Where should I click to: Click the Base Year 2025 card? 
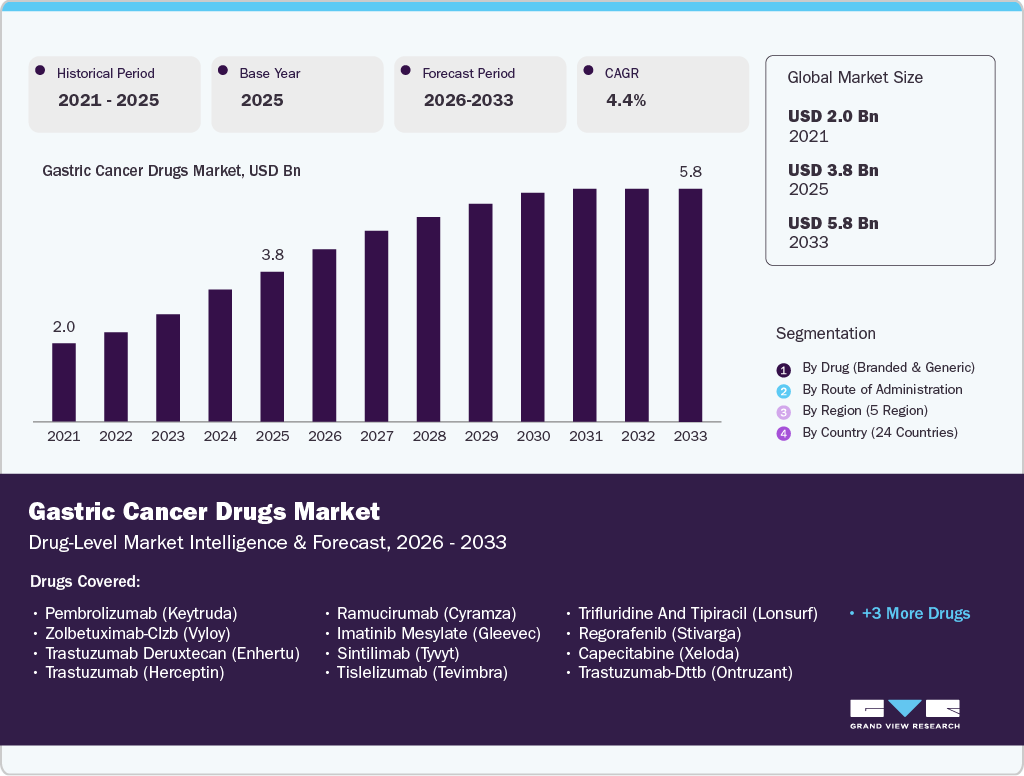(297, 94)
